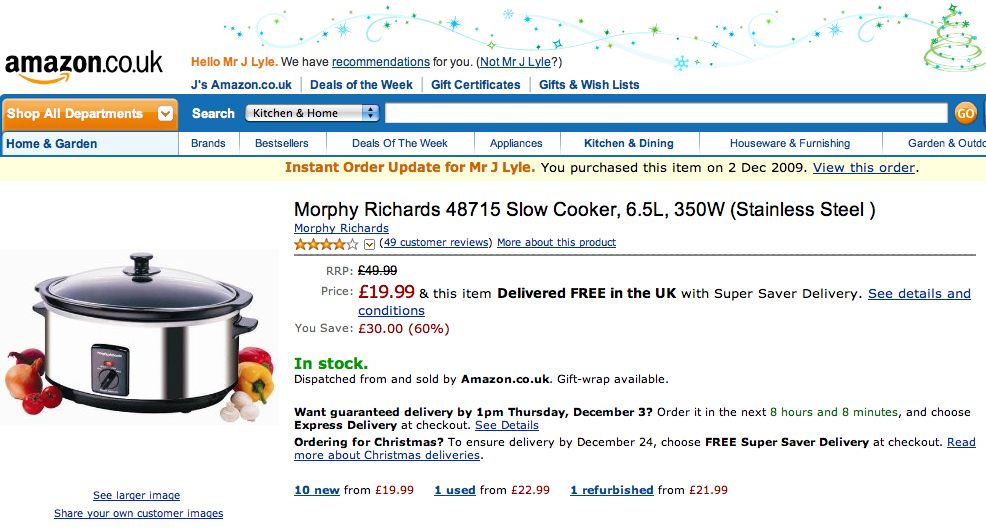Click the Gift Certificates link

pyautogui.click(x=475, y=85)
